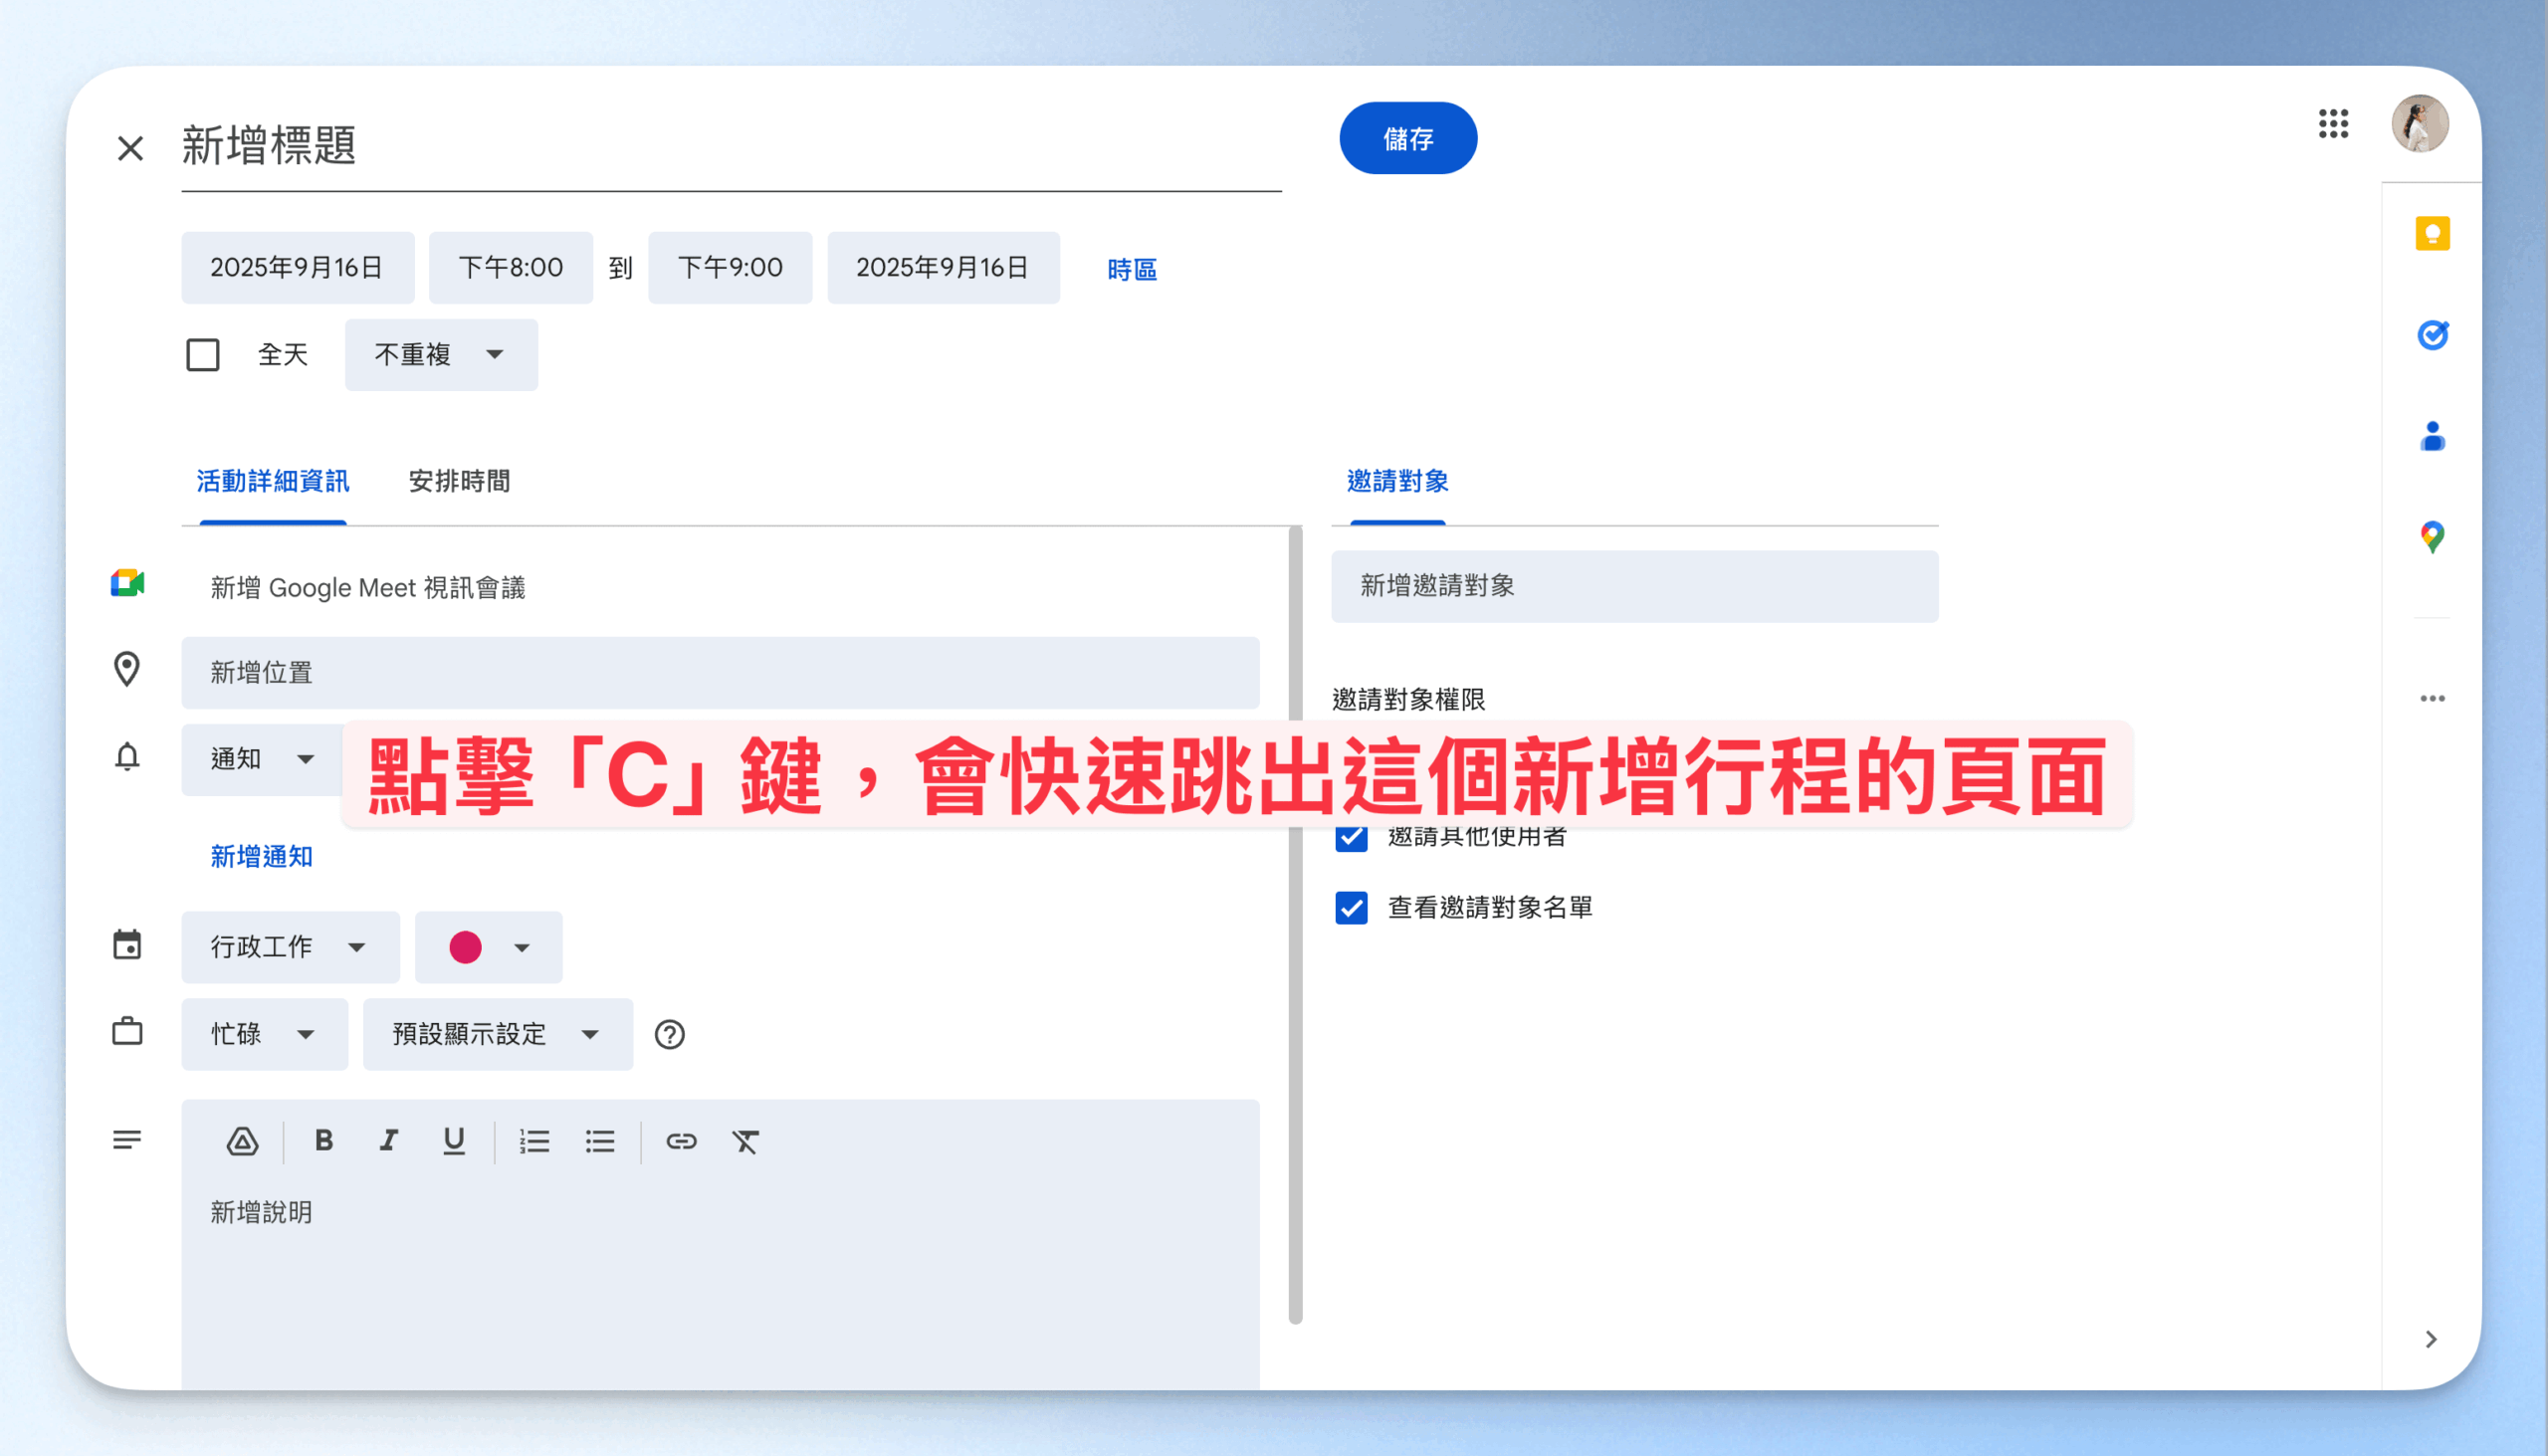Open the Google apps grid

(2333, 124)
